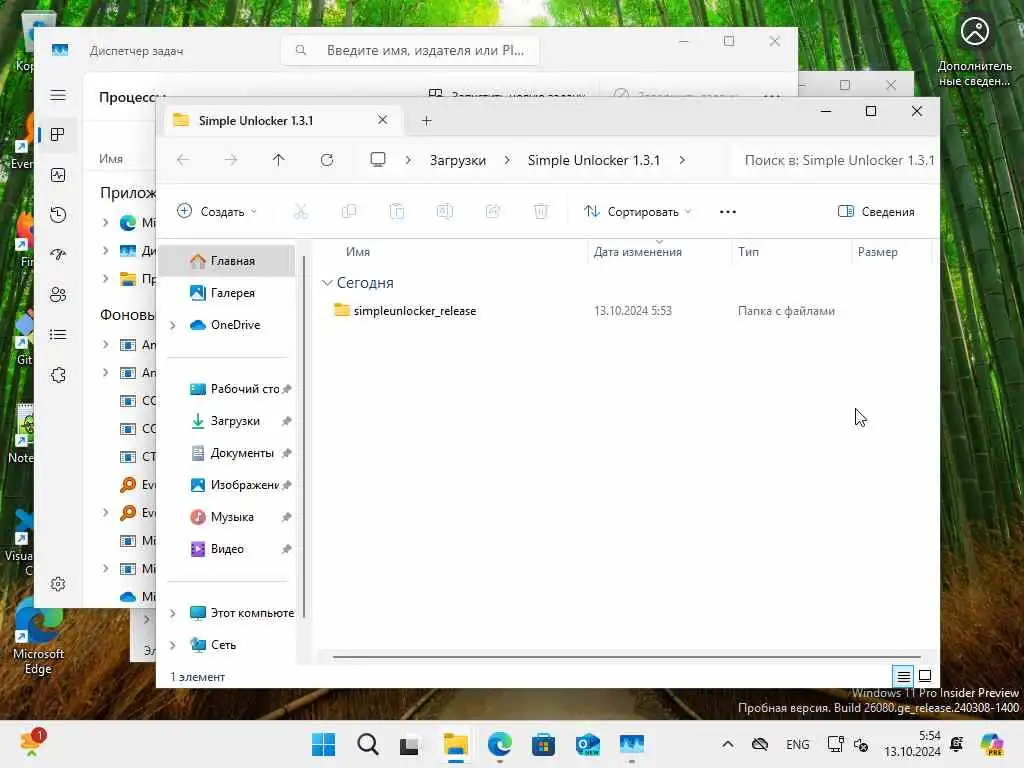Open the three-dots more options menu
The width and height of the screenshot is (1024, 768).
(x=728, y=212)
